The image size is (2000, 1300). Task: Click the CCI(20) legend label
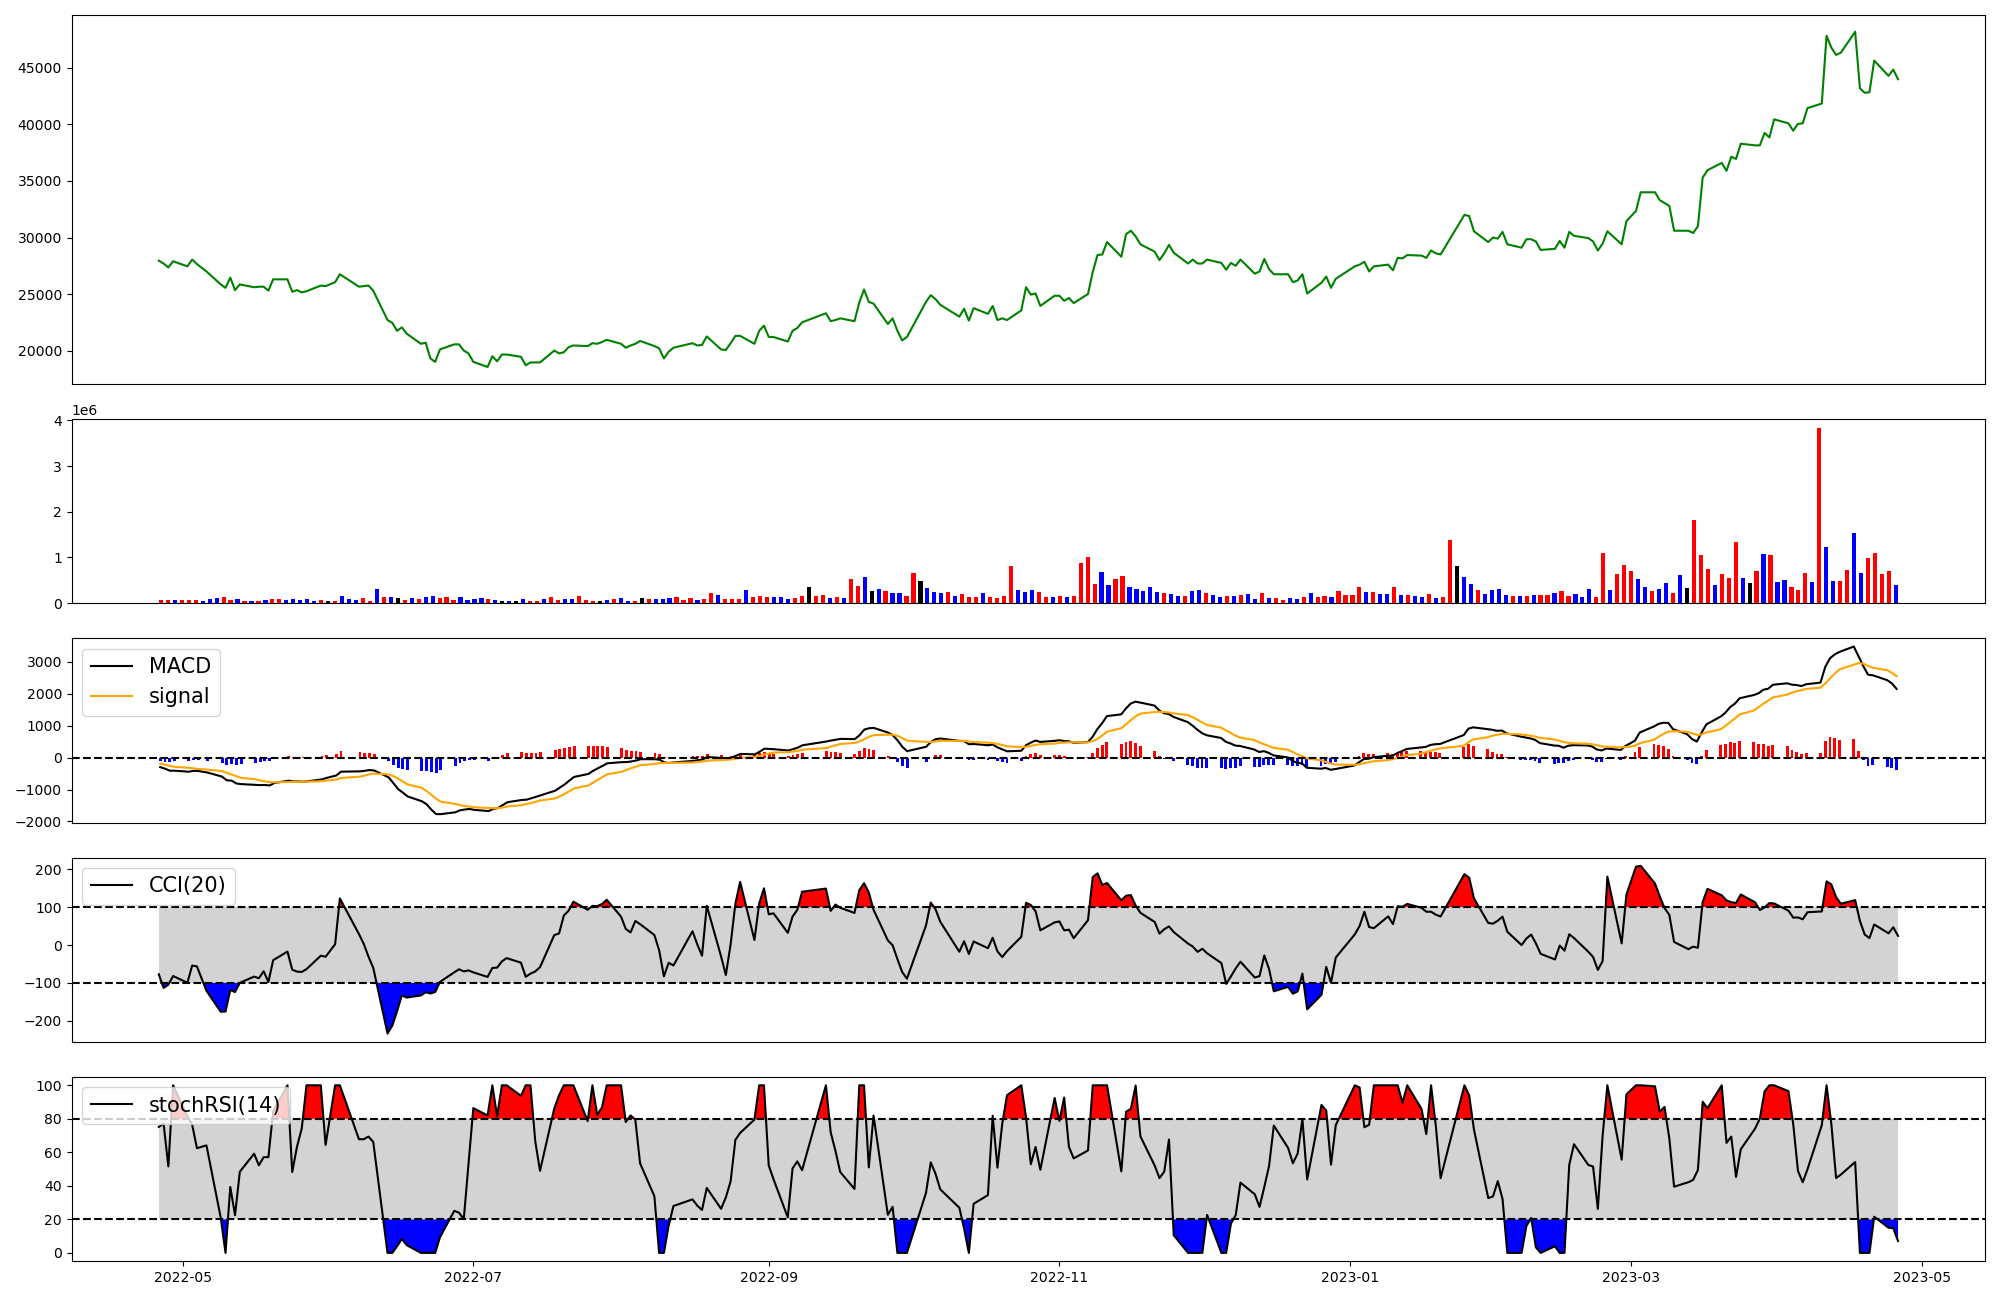point(186,885)
